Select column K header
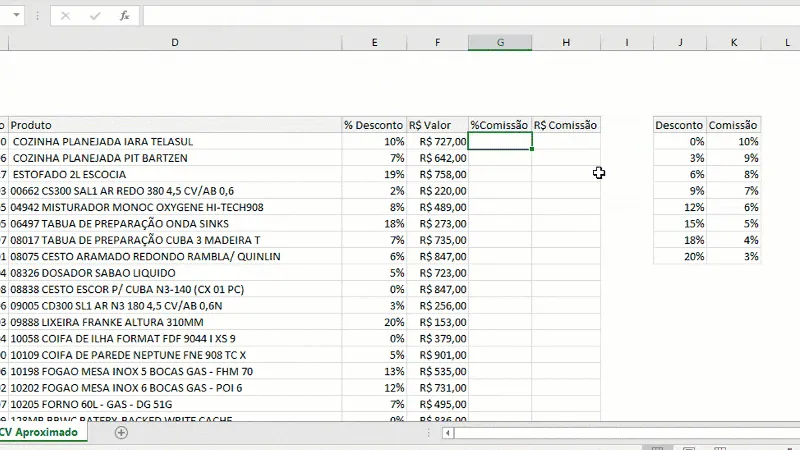 [734, 42]
